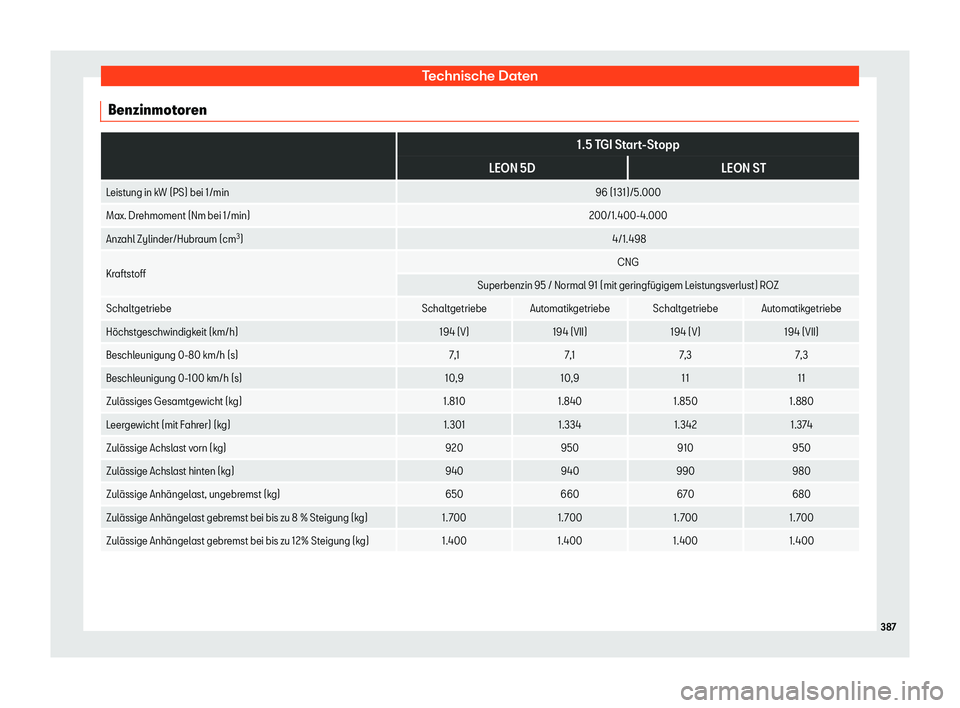Click the page number '387'

[888, 627]
